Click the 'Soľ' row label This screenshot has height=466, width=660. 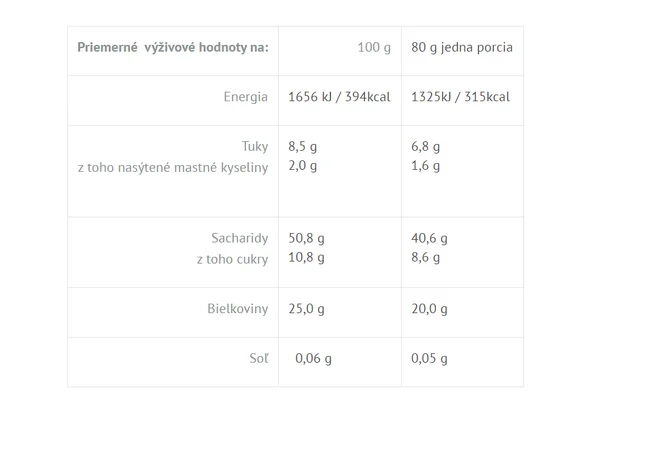(x=258, y=358)
